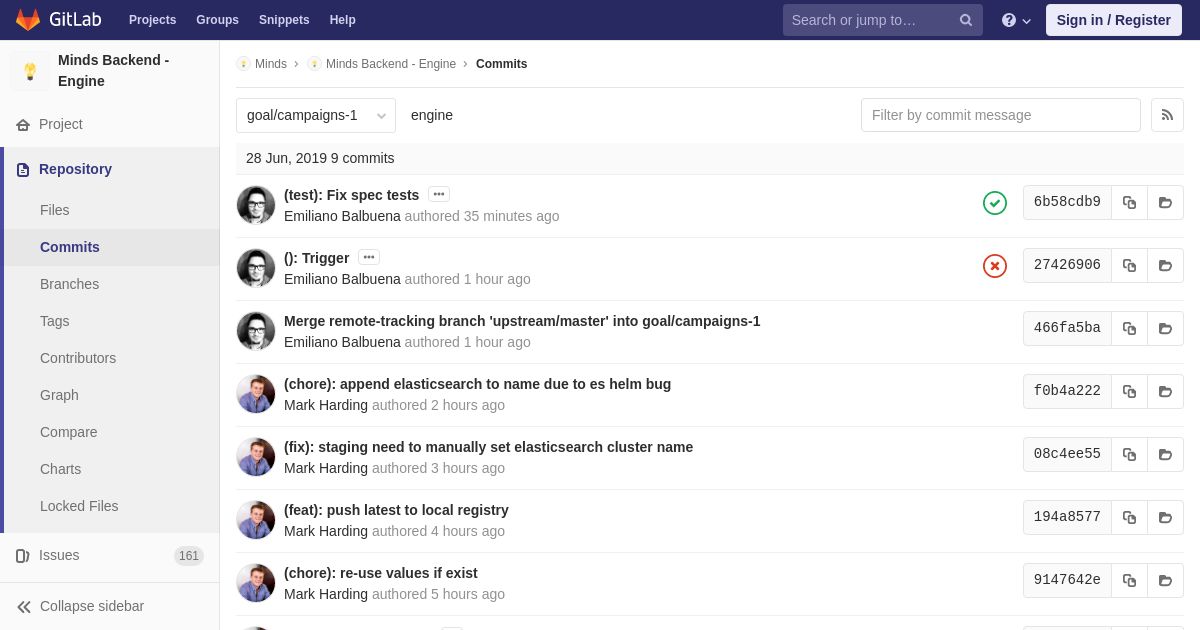View passed pipeline status for Fix spec tests
Image resolution: width=1200 pixels, height=630 pixels.
click(x=995, y=203)
